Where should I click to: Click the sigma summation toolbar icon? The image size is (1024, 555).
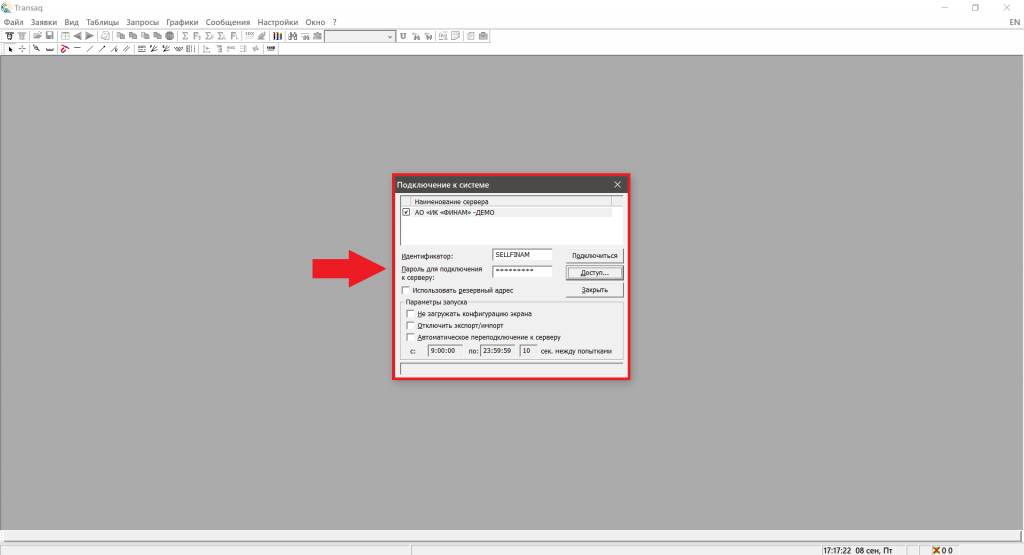[185, 36]
